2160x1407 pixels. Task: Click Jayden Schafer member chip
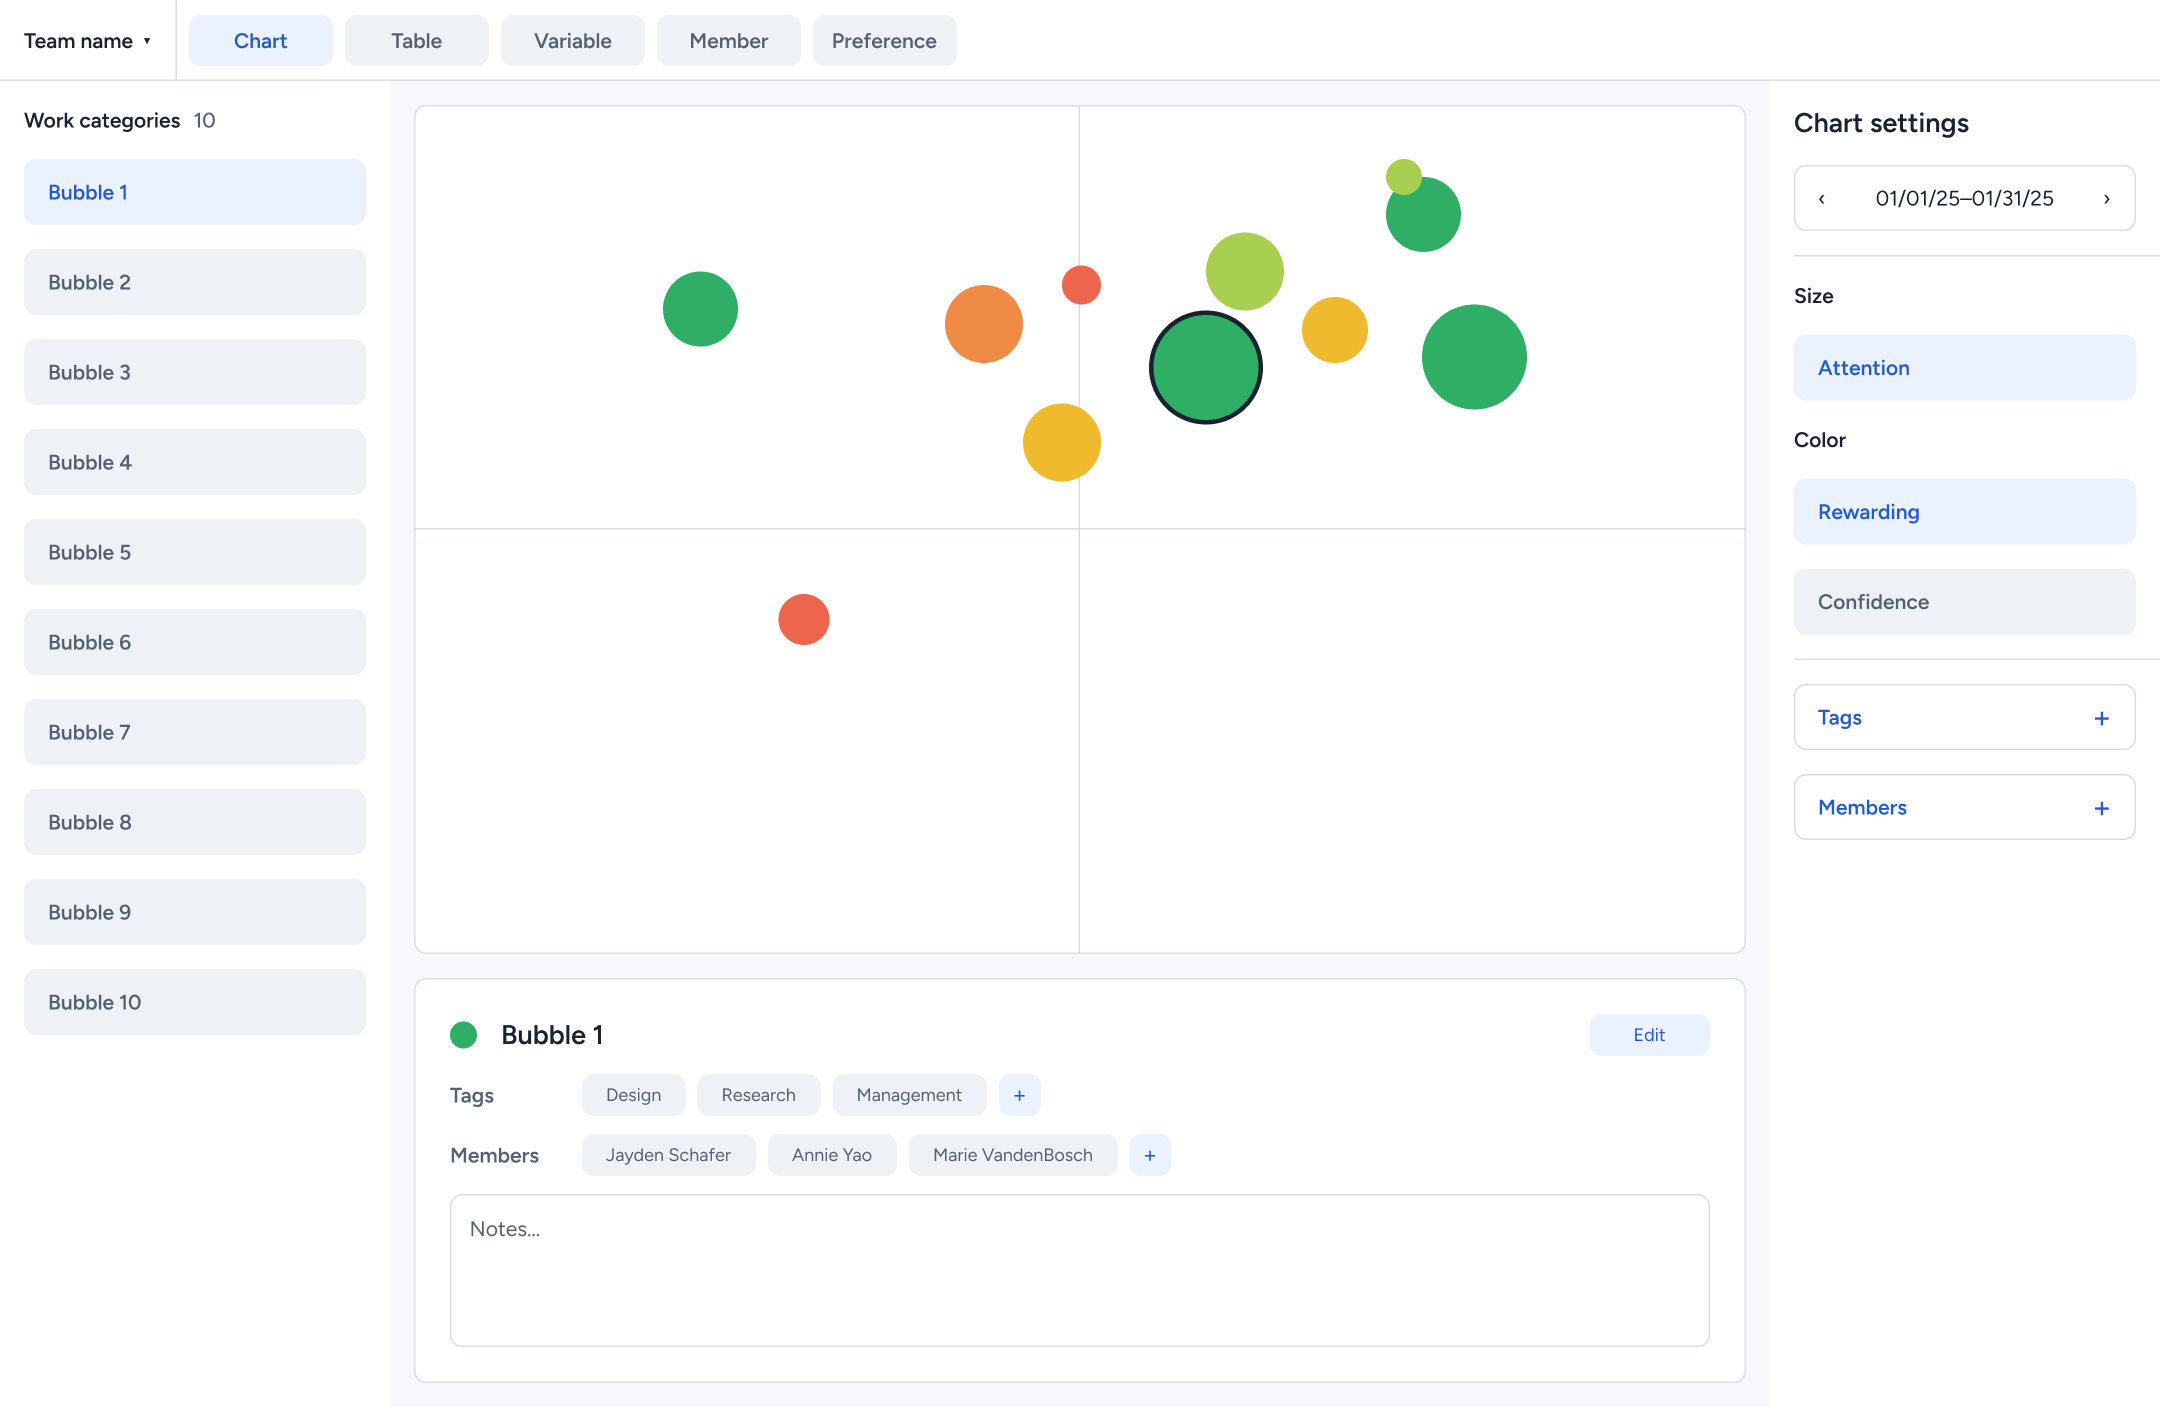pos(668,1155)
